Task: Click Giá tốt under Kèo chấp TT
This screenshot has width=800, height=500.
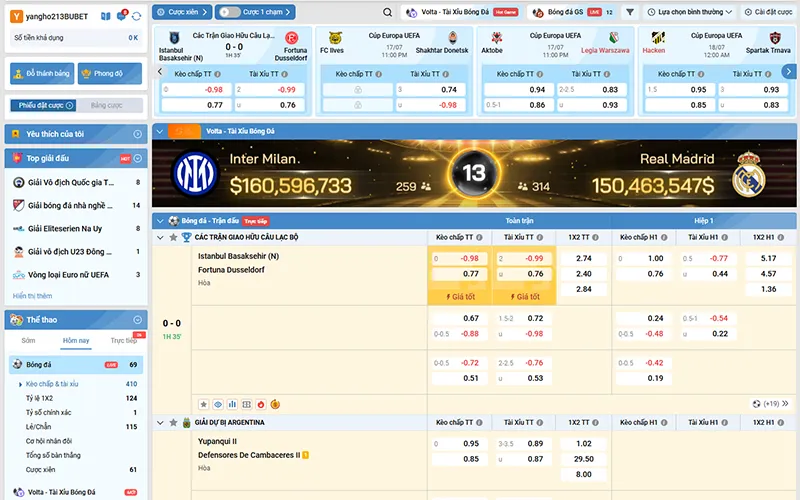Action: pyautogui.click(x=460, y=296)
